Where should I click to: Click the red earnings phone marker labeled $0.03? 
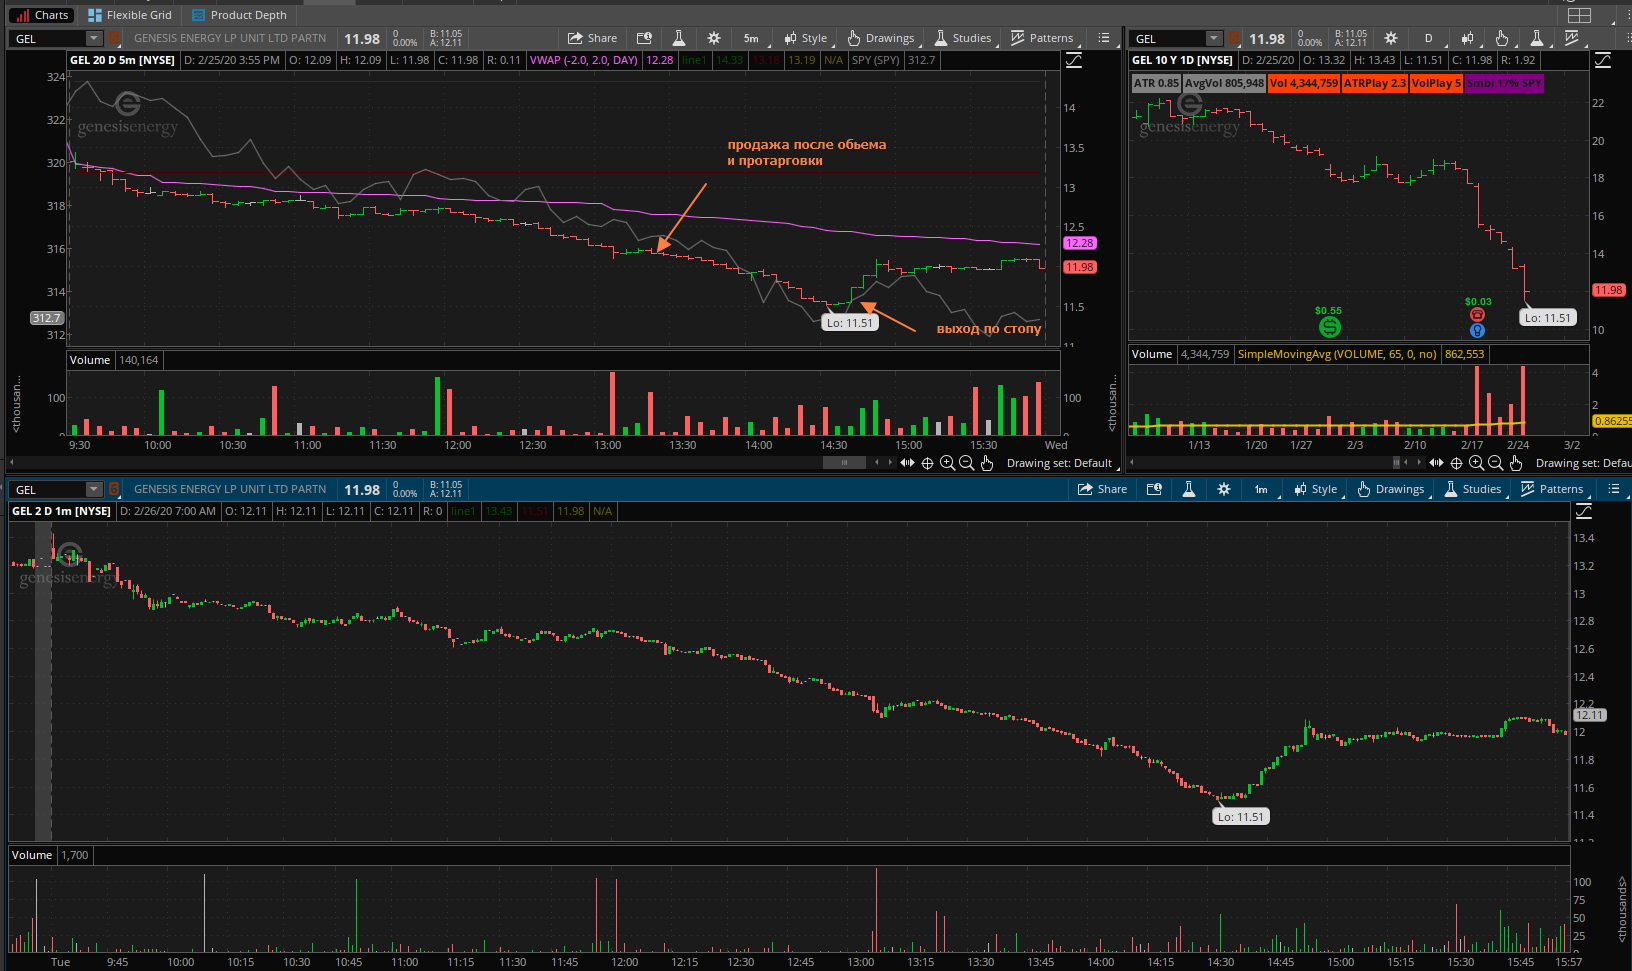pos(1477,315)
